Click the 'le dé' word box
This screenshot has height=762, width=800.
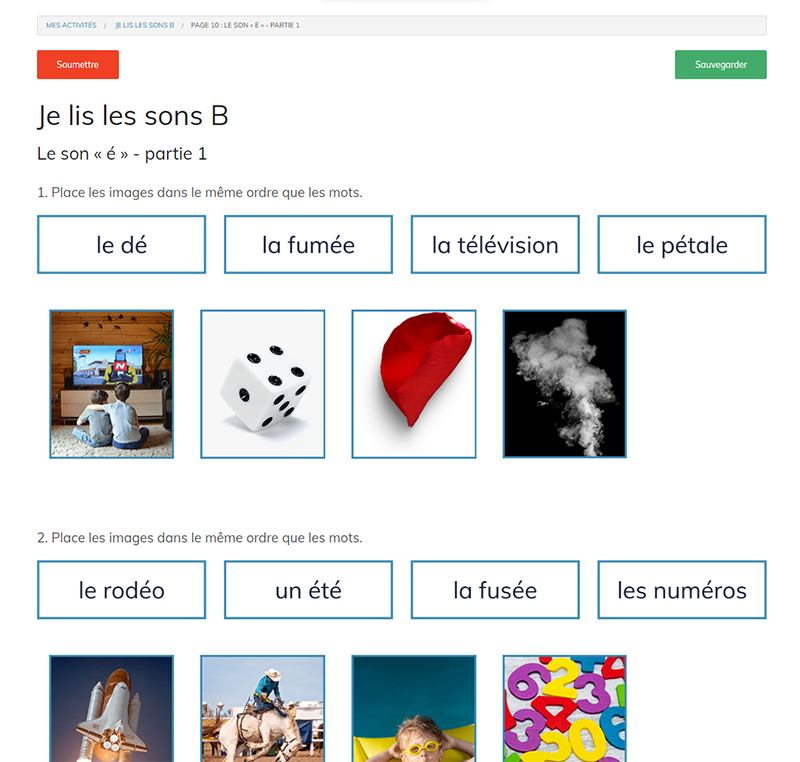click(x=121, y=244)
